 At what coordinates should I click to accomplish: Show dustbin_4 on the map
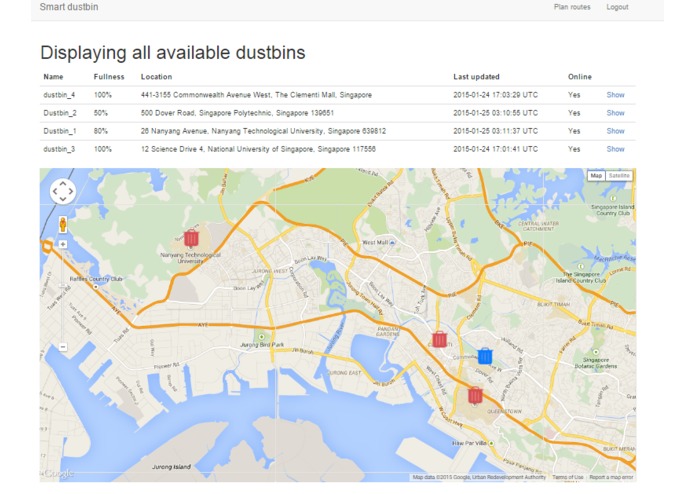click(x=615, y=95)
